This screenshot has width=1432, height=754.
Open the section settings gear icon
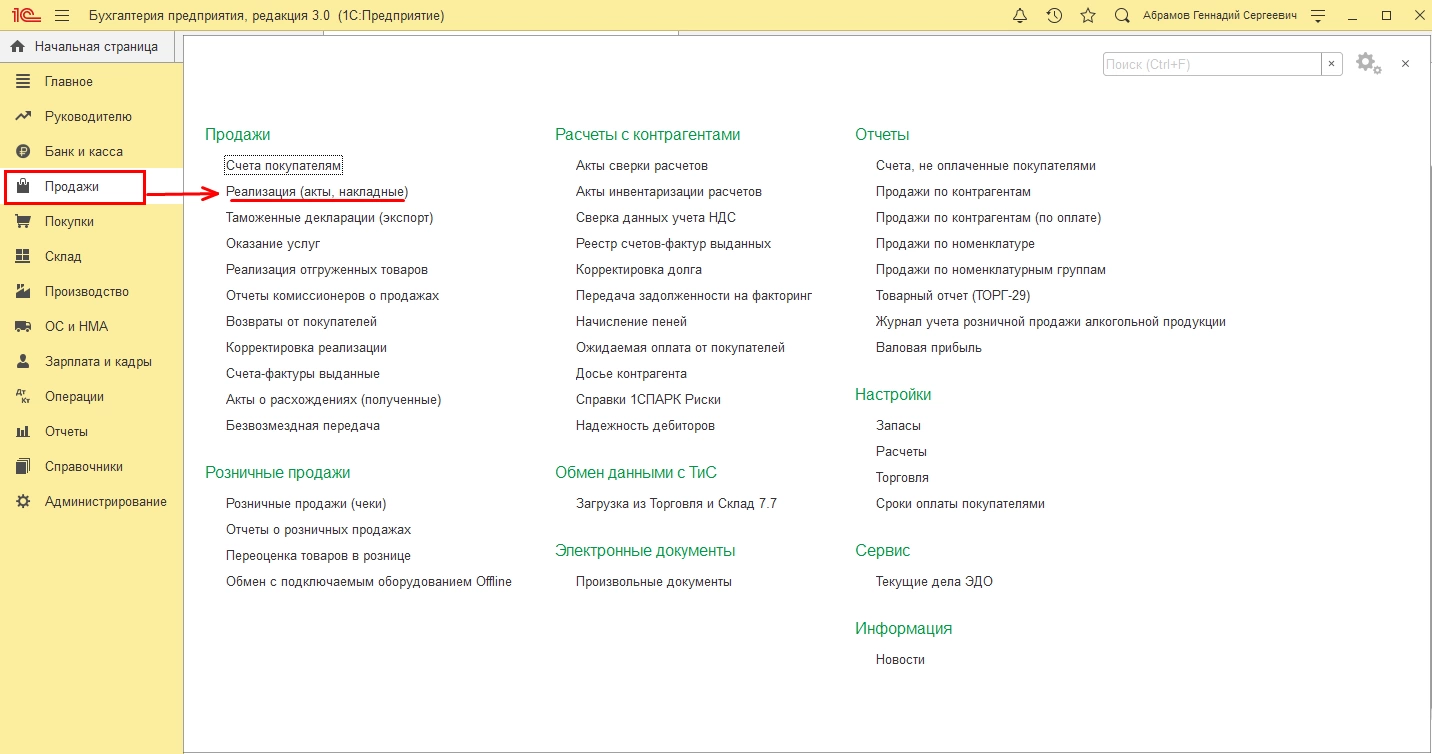point(1368,63)
